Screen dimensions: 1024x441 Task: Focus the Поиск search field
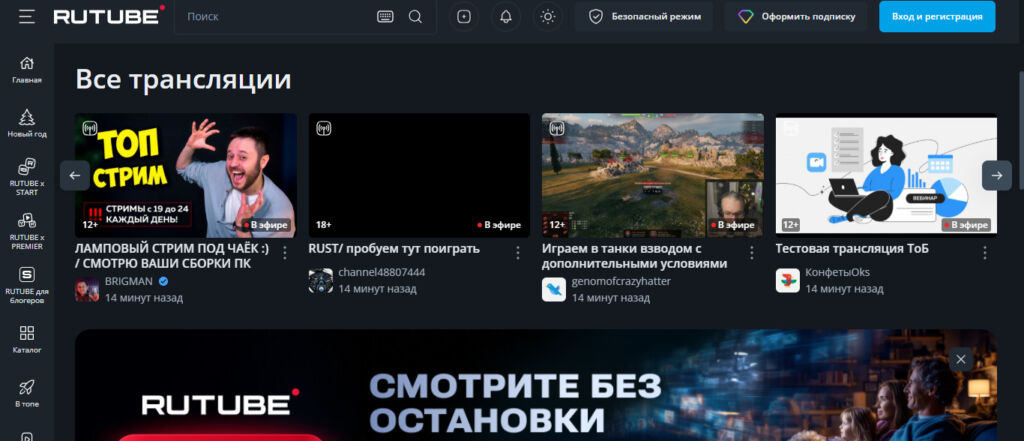[274, 17]
